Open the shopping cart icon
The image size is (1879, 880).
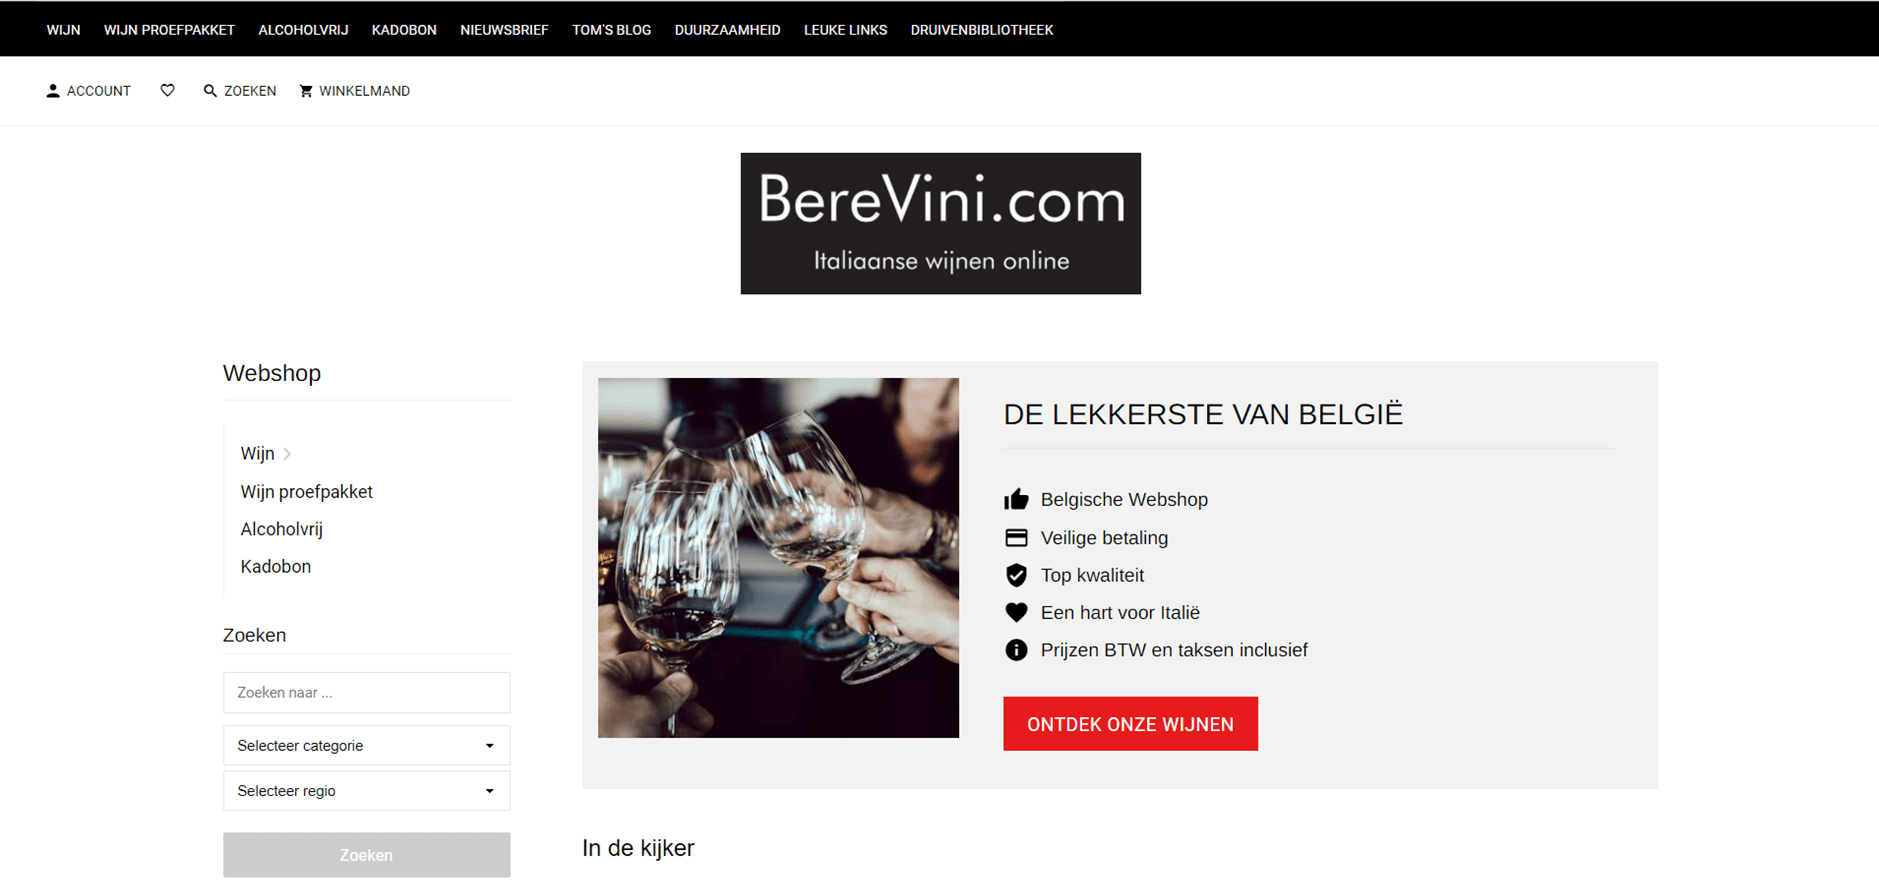pos(306,91)
